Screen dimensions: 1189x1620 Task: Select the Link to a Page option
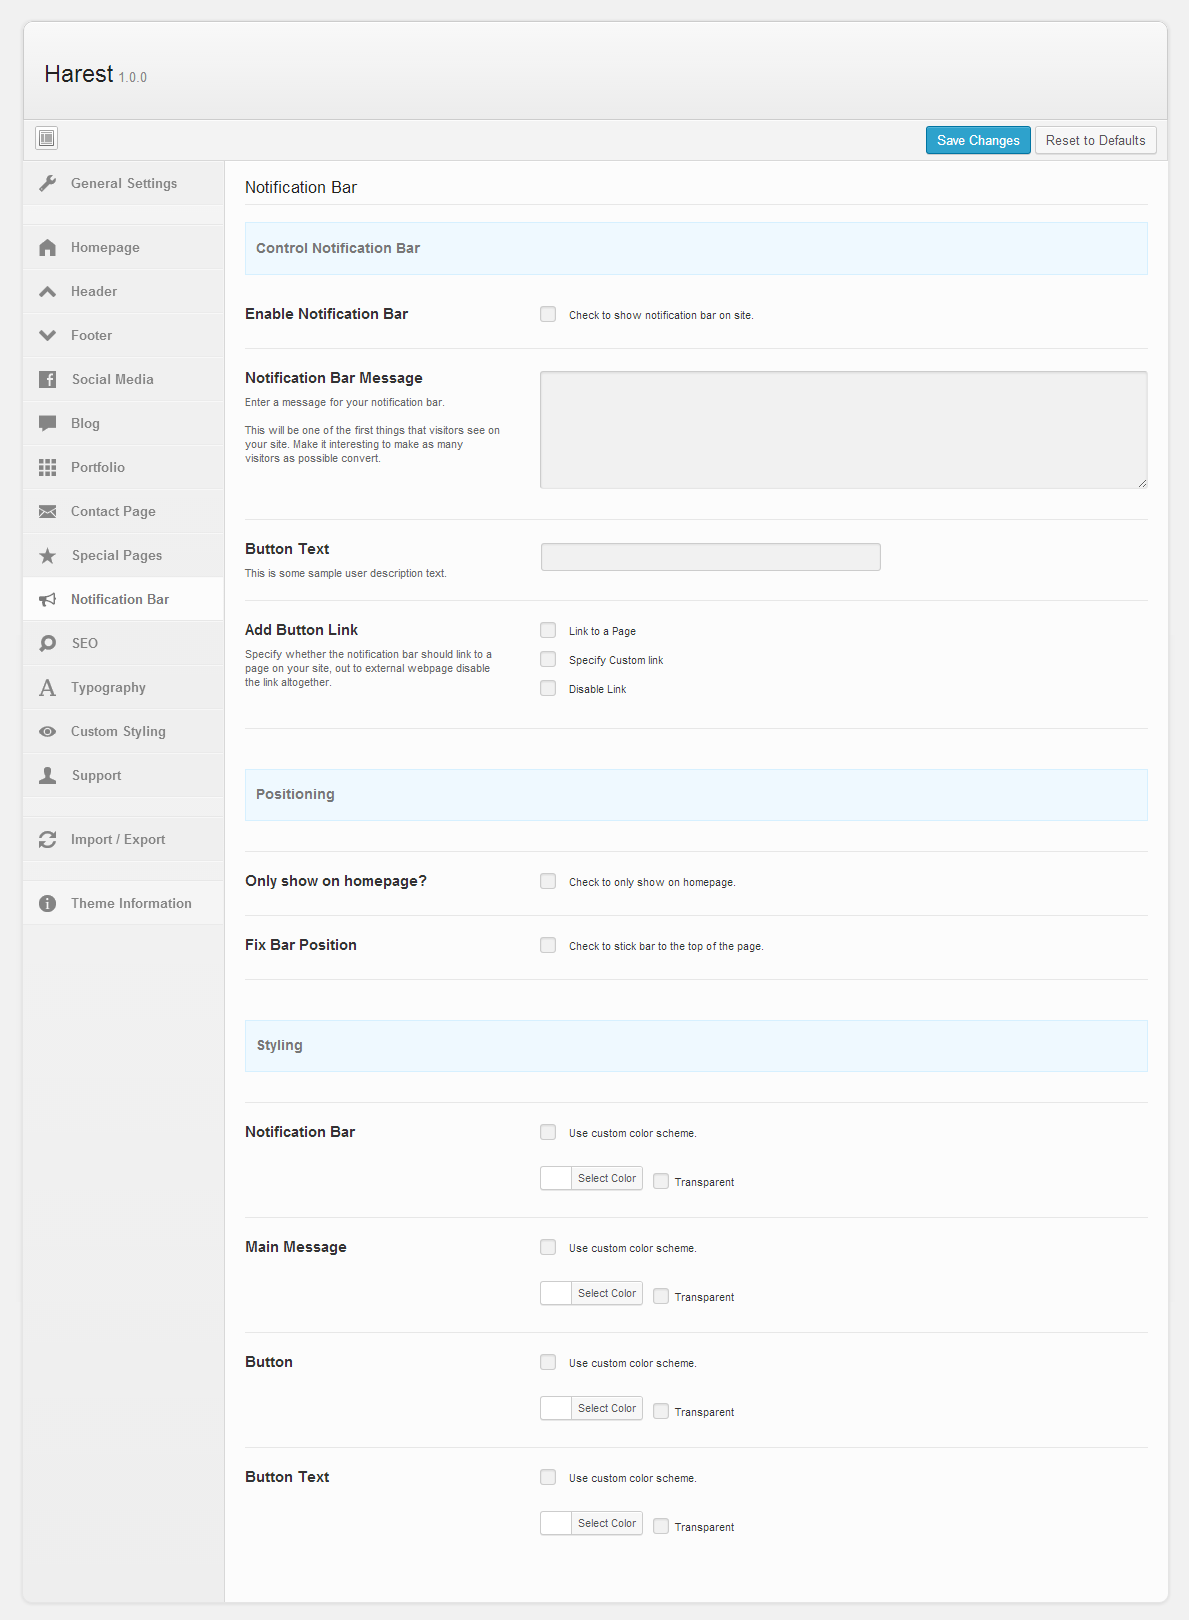(x=548, y=631)
